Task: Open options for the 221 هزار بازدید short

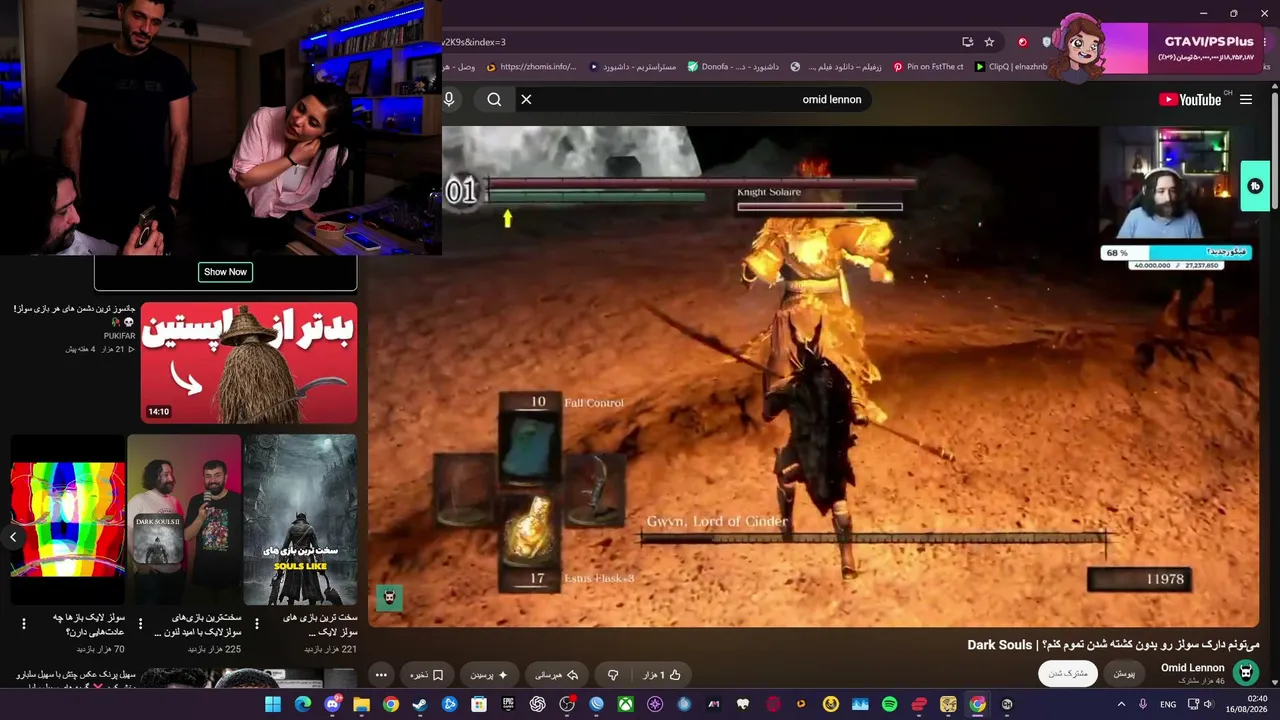Action: [257, 624]
